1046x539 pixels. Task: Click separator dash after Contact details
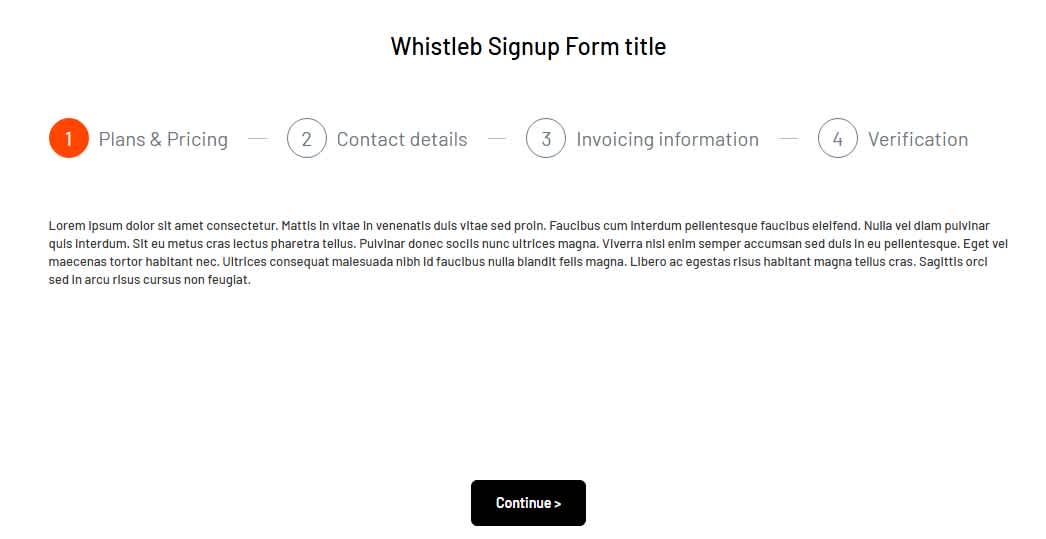point(497,139)
